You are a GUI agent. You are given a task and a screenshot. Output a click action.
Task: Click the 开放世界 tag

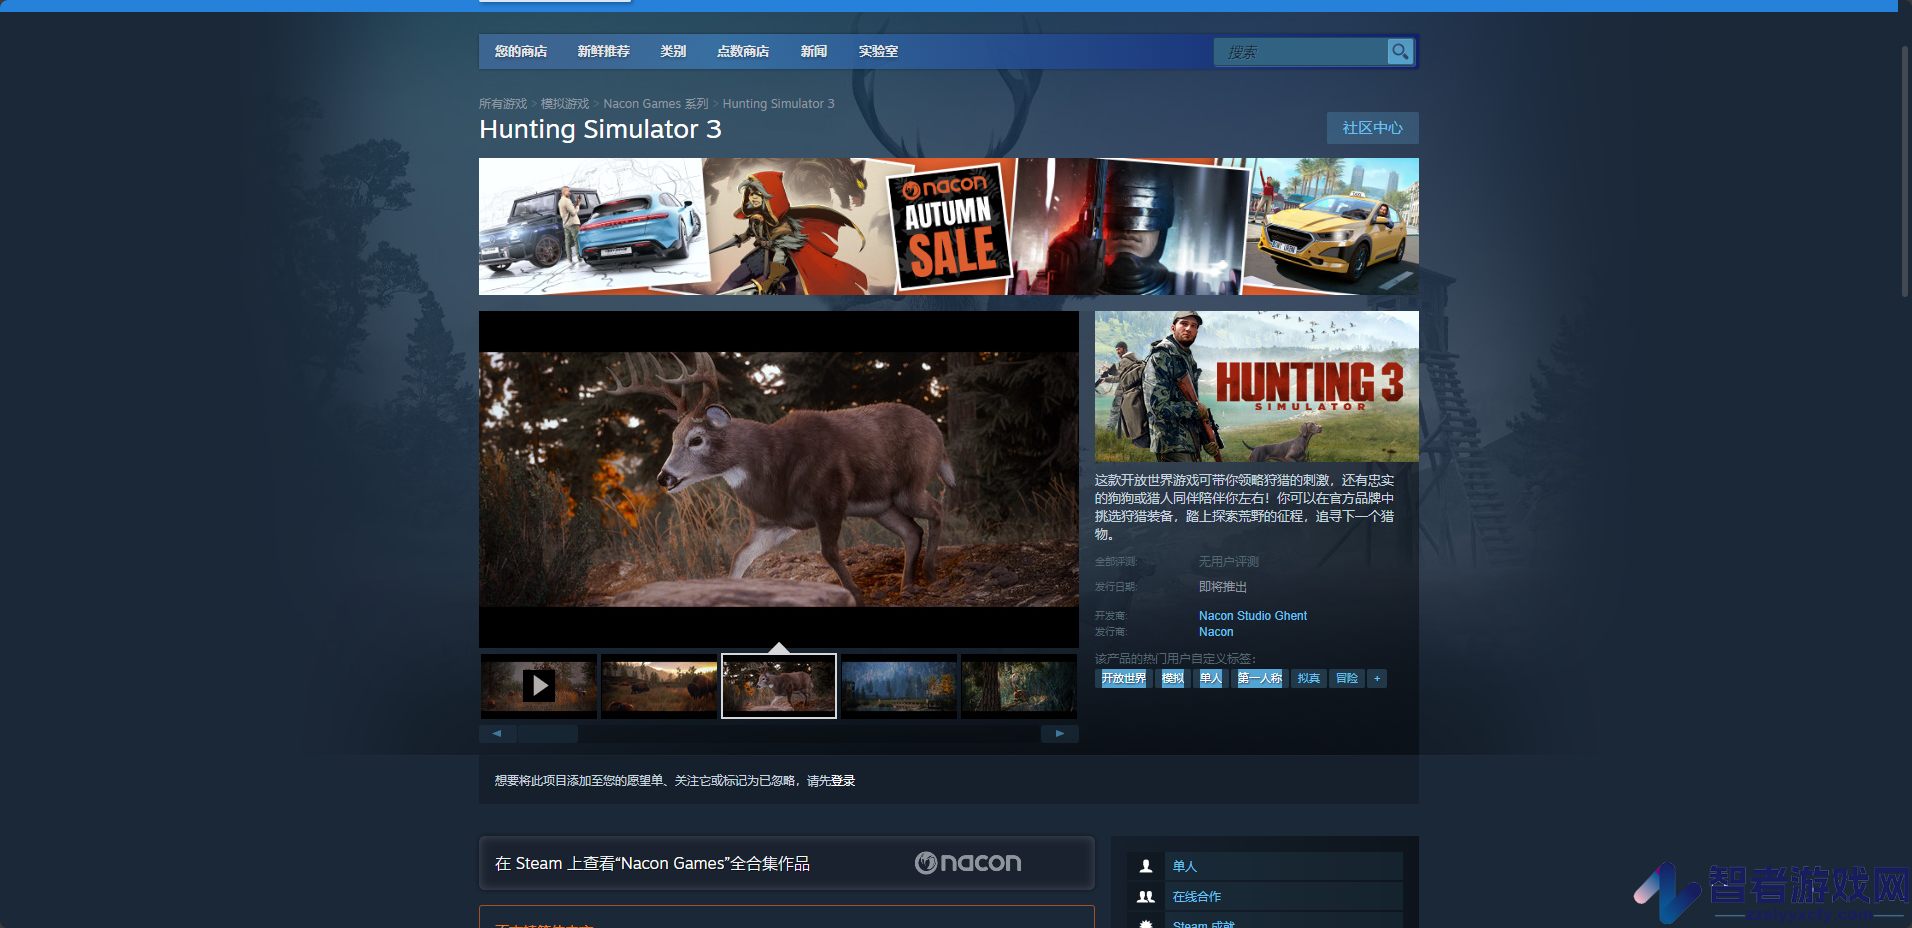pyautogui.click(x=1124, y=679)
